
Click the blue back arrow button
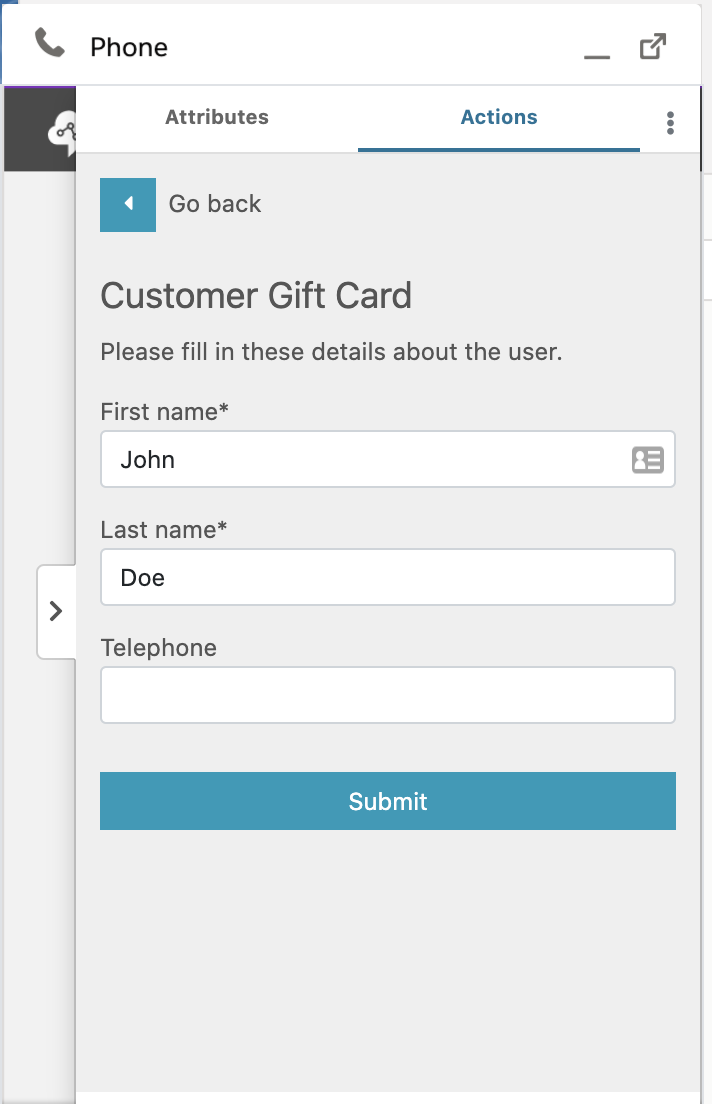[x=128, y=204]
